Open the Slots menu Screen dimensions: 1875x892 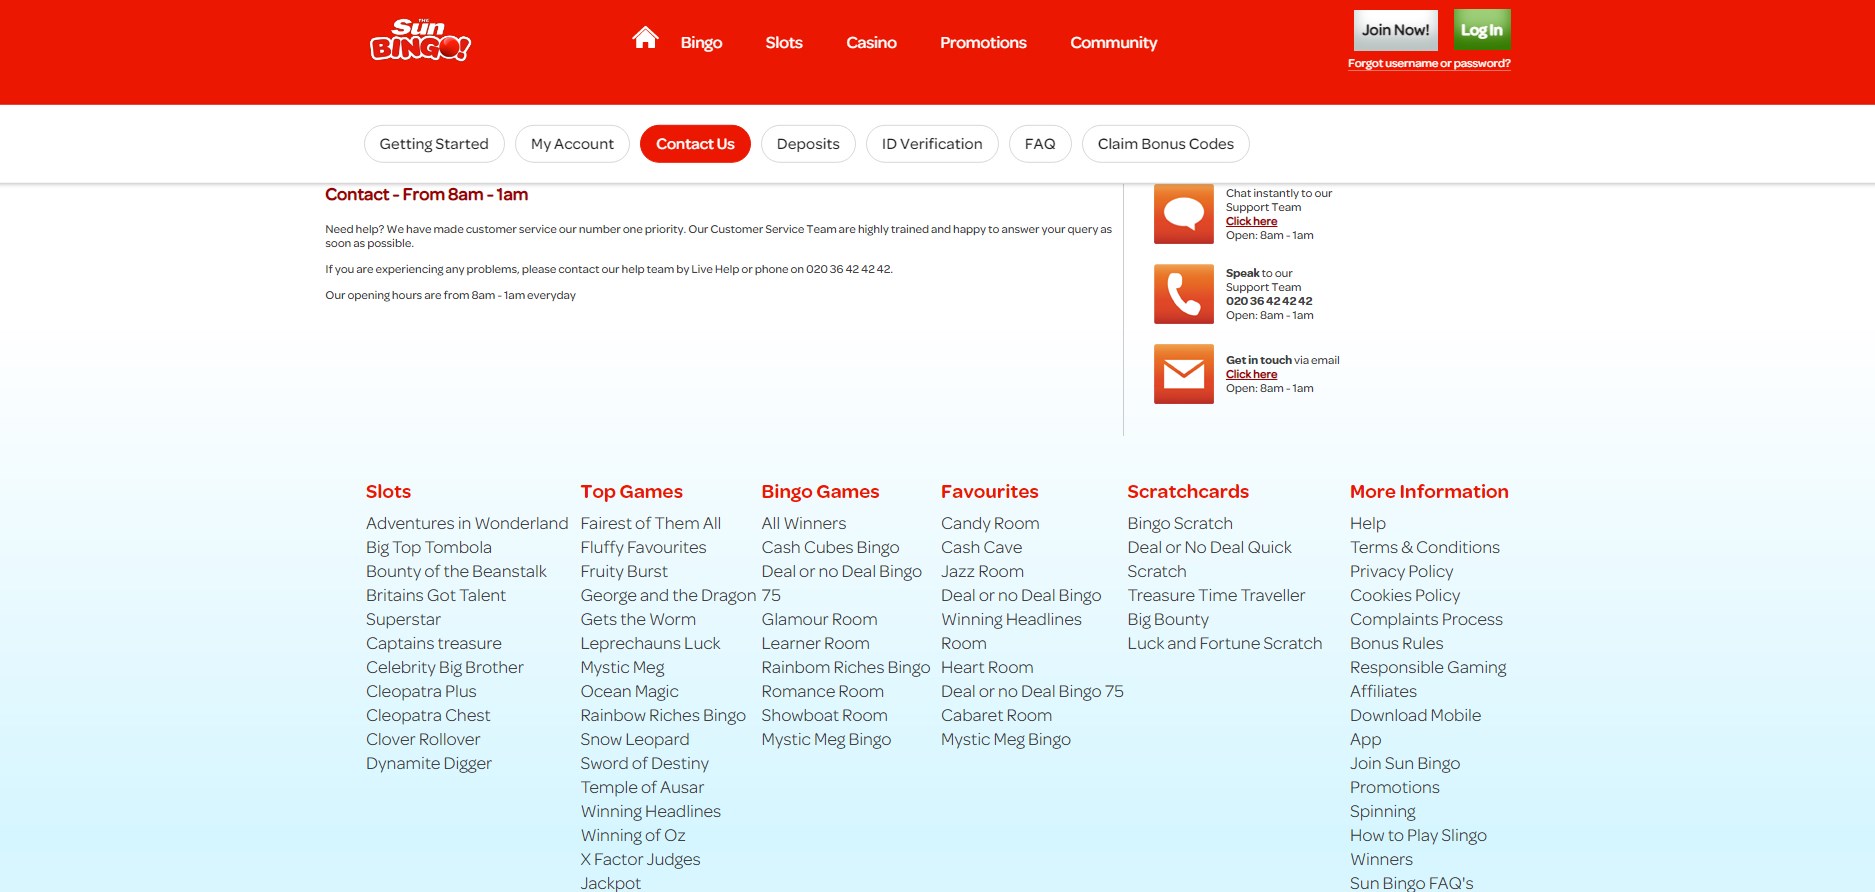[784, 43]
